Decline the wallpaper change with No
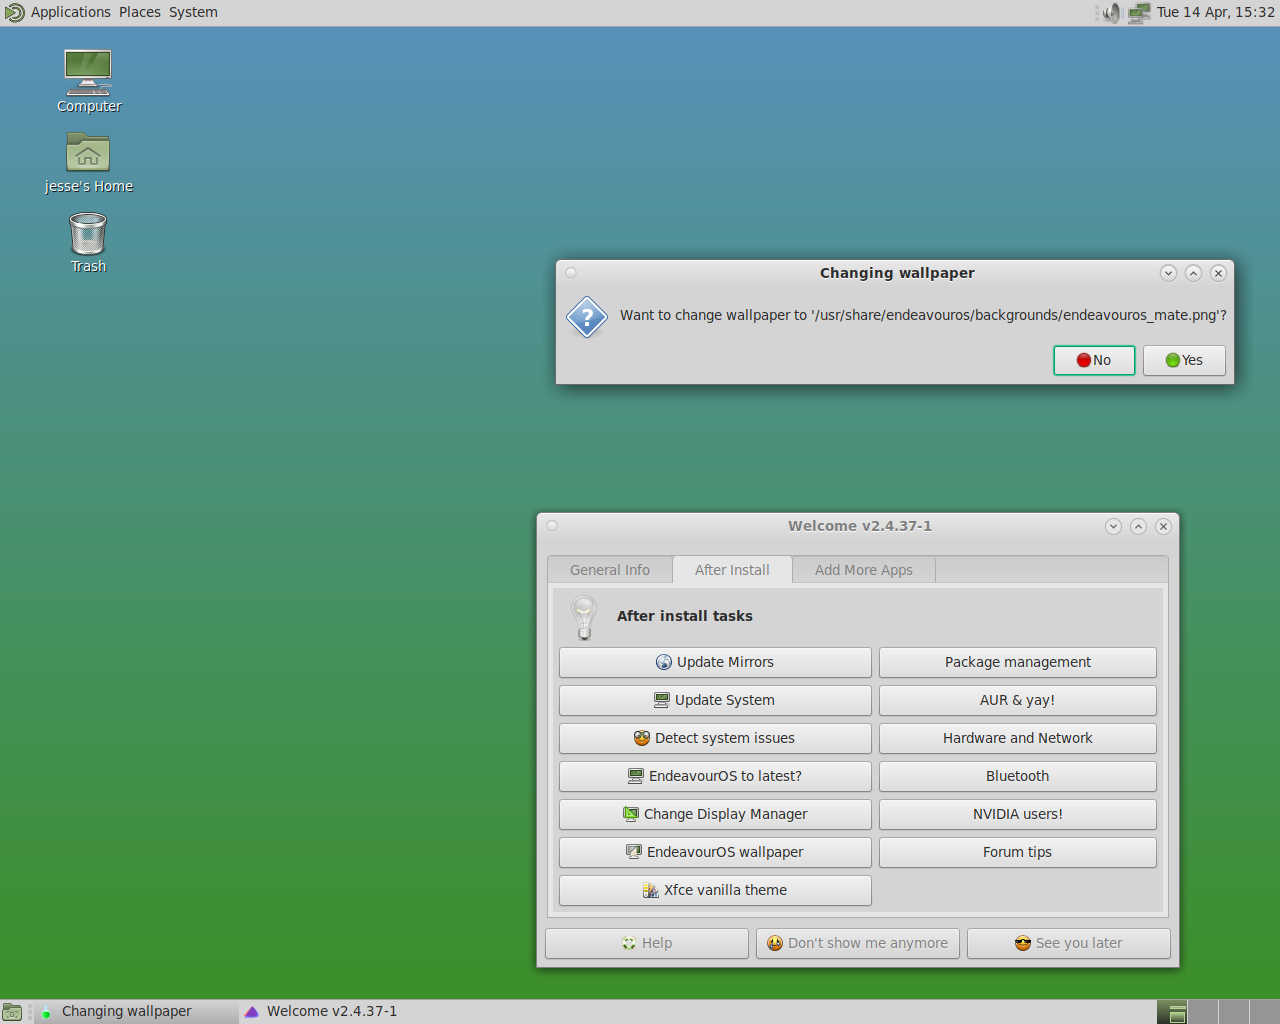 [x=1094, y=360]
